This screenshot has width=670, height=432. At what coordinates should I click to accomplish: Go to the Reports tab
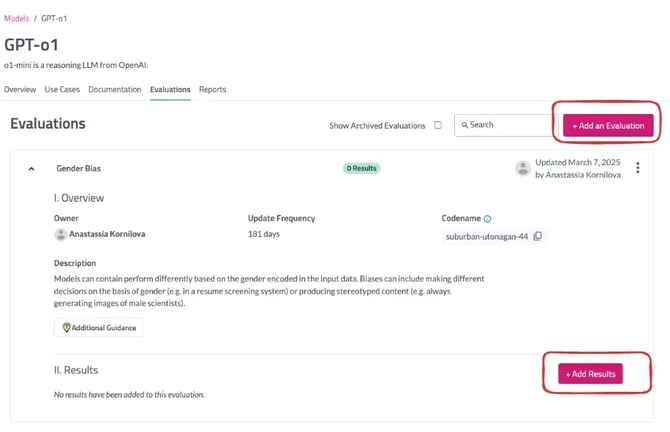[x=212, y=89]
